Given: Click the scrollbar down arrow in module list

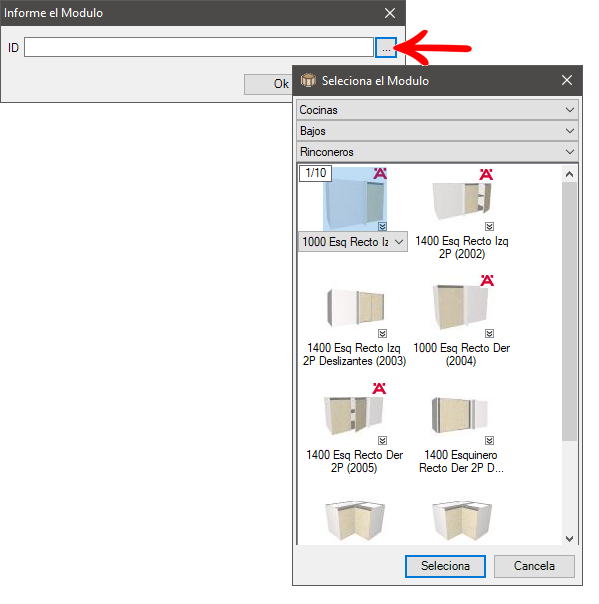Looking at the screenshot, I should click(x=569, y=539).
